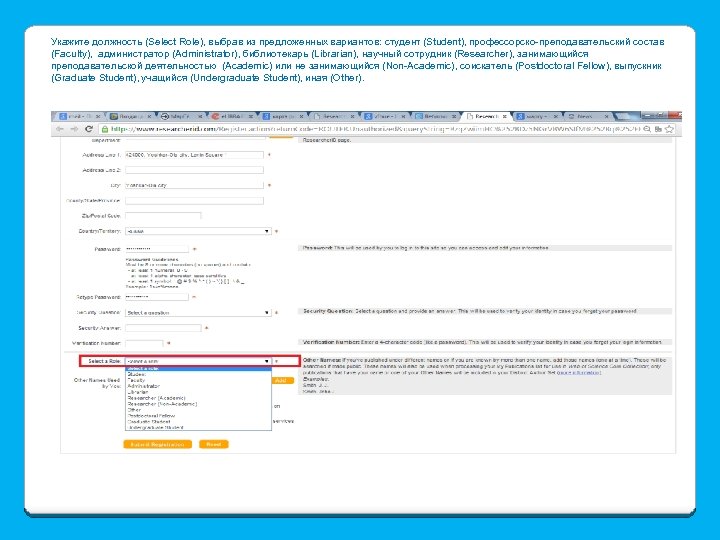
Task: Open the Security Question dropdown
Action: pyautogui.click(x=198, y=313)
